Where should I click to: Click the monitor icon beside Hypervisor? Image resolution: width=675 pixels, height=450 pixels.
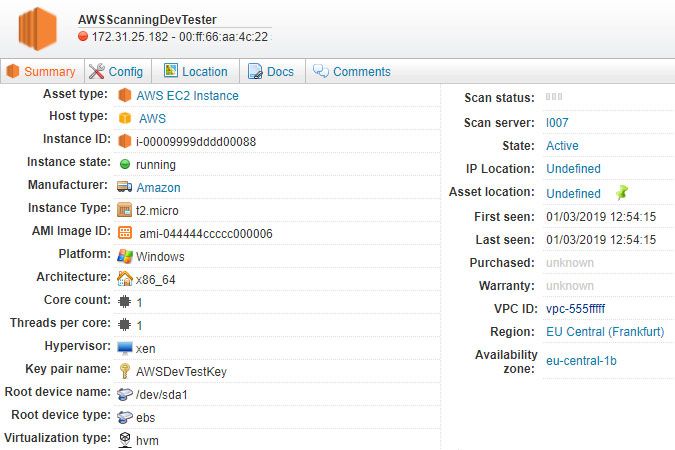[125, 348]
